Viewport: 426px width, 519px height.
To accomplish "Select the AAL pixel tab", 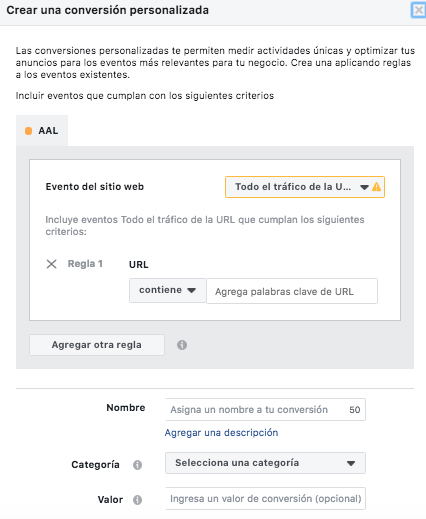I will pos(42,131).
